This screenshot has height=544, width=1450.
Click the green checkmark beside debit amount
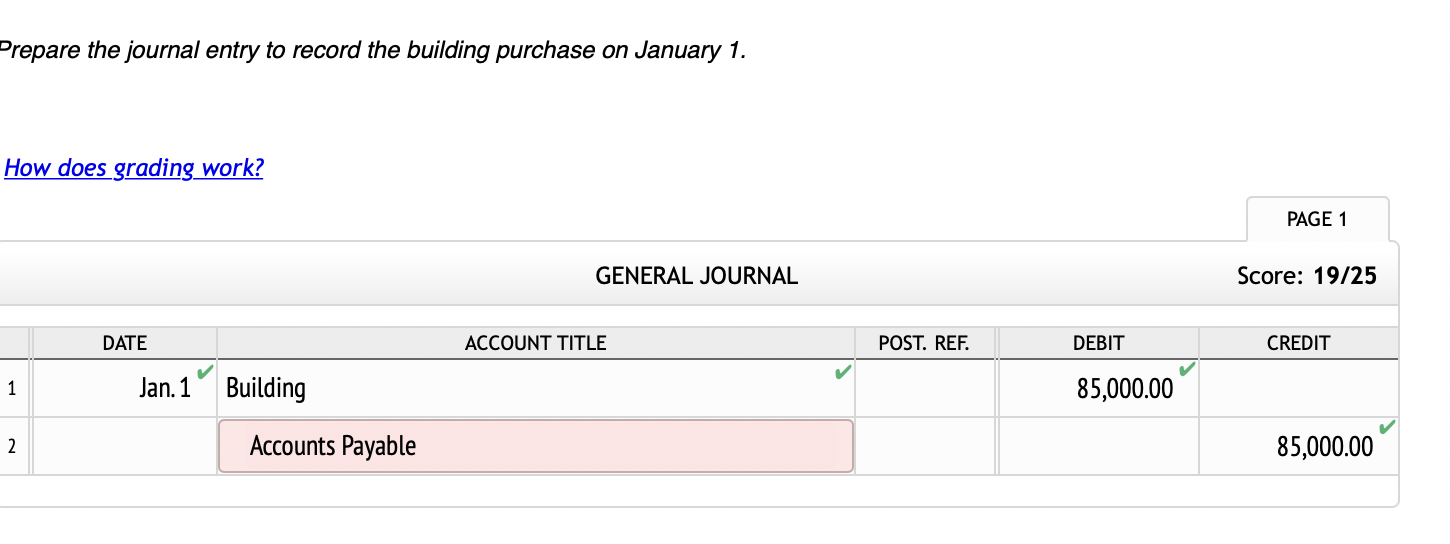[x=1186, y=370]
